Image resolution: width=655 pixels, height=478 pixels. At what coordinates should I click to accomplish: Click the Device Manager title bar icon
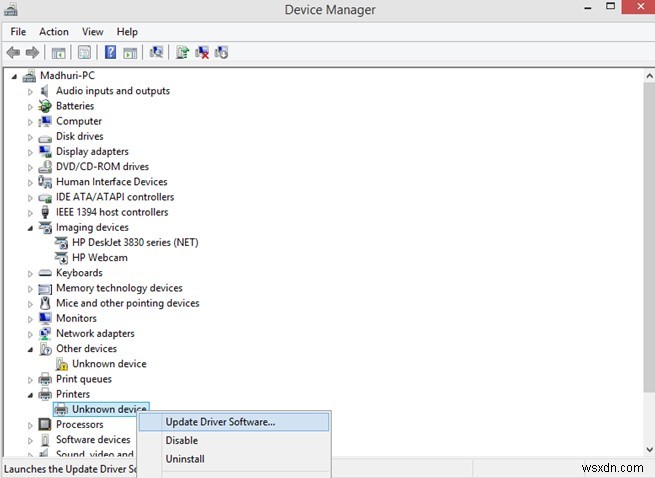(x=10, y=9)
